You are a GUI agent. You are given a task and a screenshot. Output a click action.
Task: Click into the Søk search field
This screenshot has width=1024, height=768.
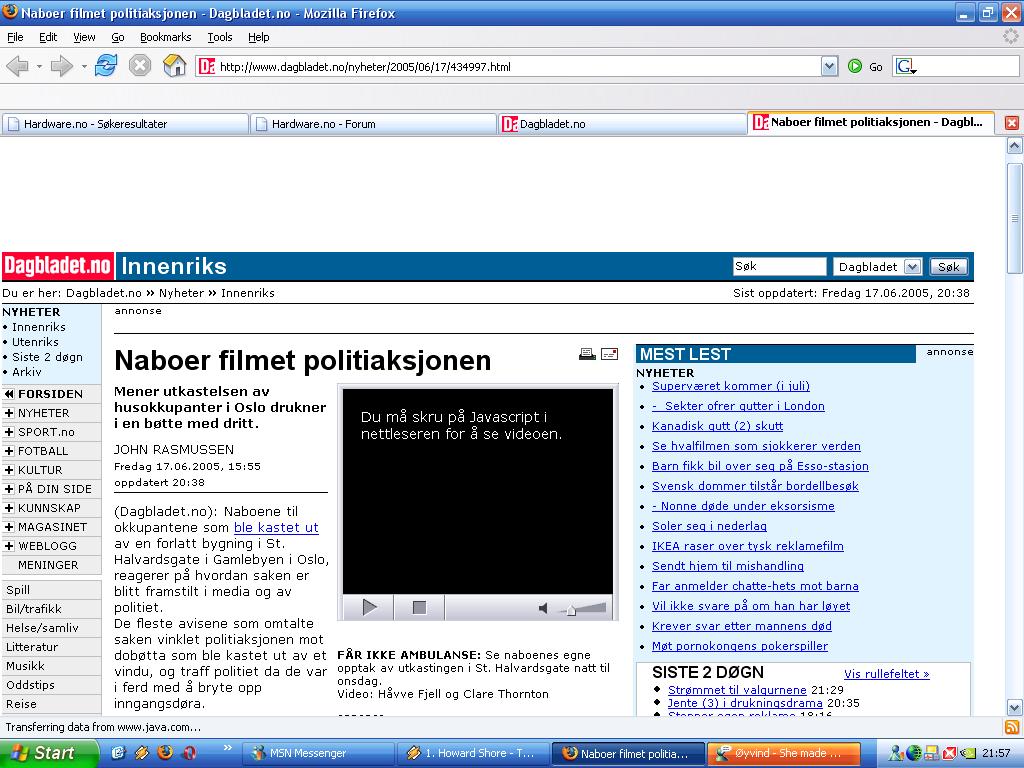[x=779, y=266]
